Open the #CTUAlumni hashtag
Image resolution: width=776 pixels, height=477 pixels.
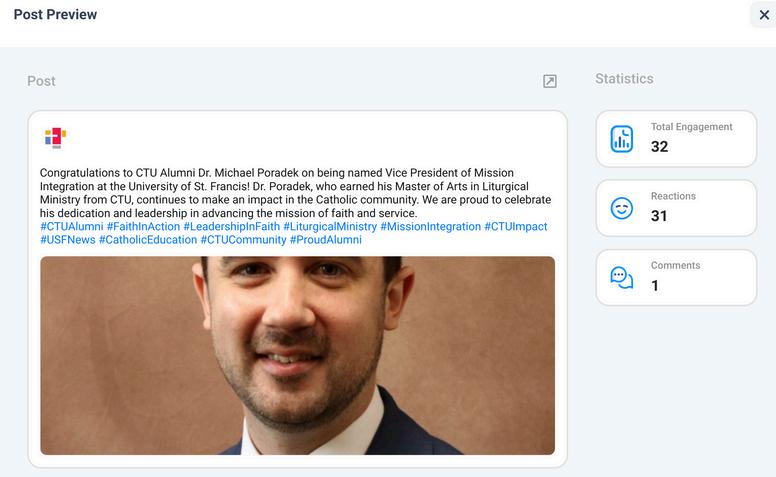tap(72, 227)
